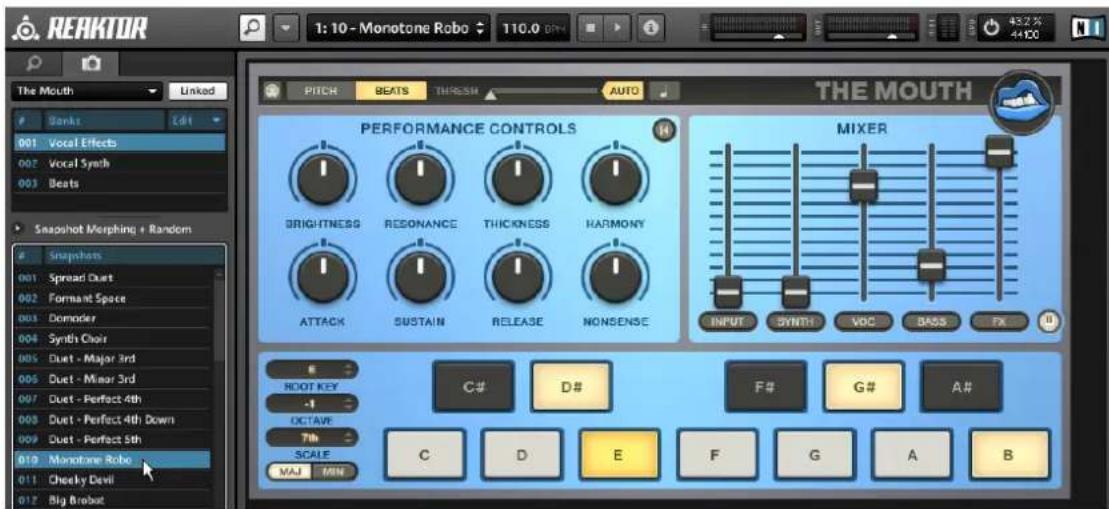The width and height of the screenshot is (1109, 509).
Task: Open the Banks Edit dropdown menu
Action: tap(197, 120)
